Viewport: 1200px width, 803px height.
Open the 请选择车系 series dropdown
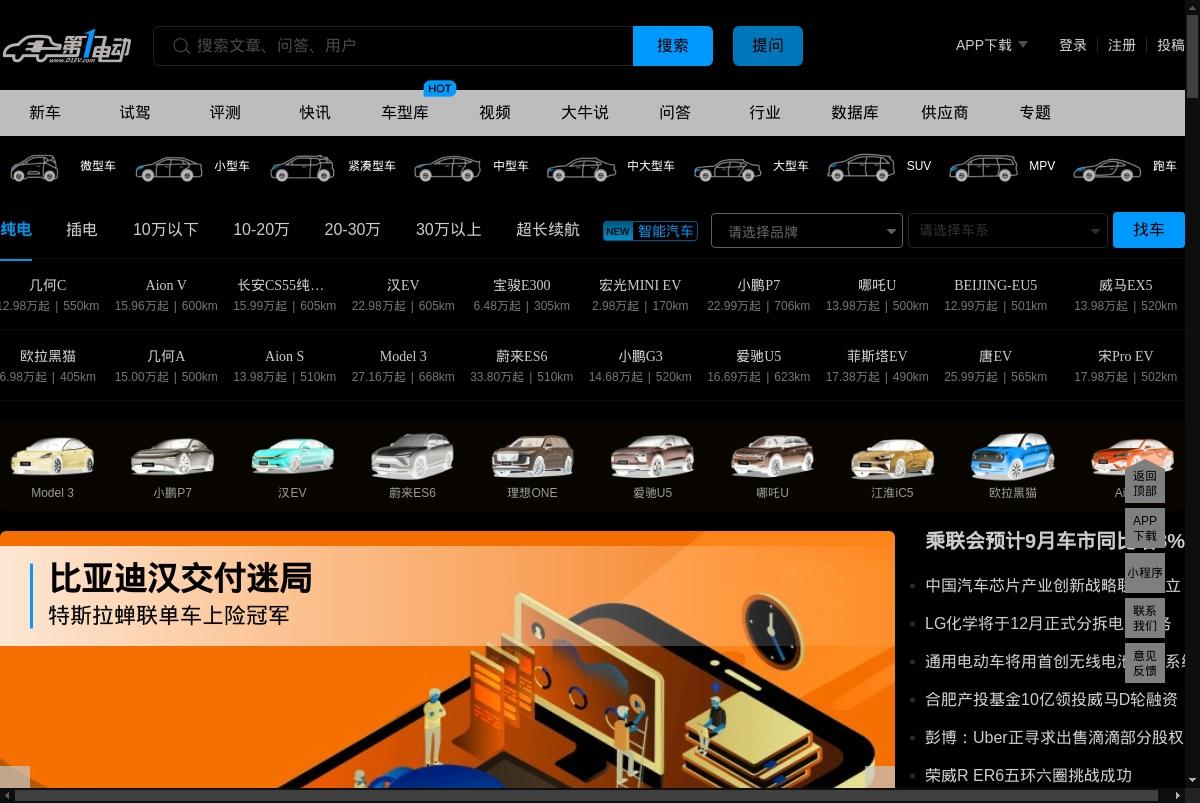(1007, 231)
